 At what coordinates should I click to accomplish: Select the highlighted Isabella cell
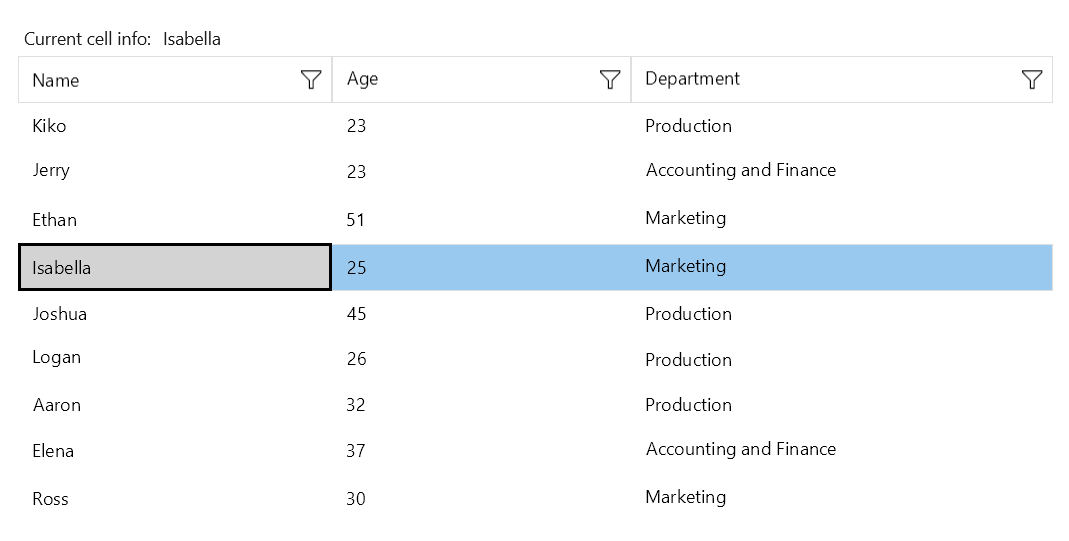[x=62, y=268]
